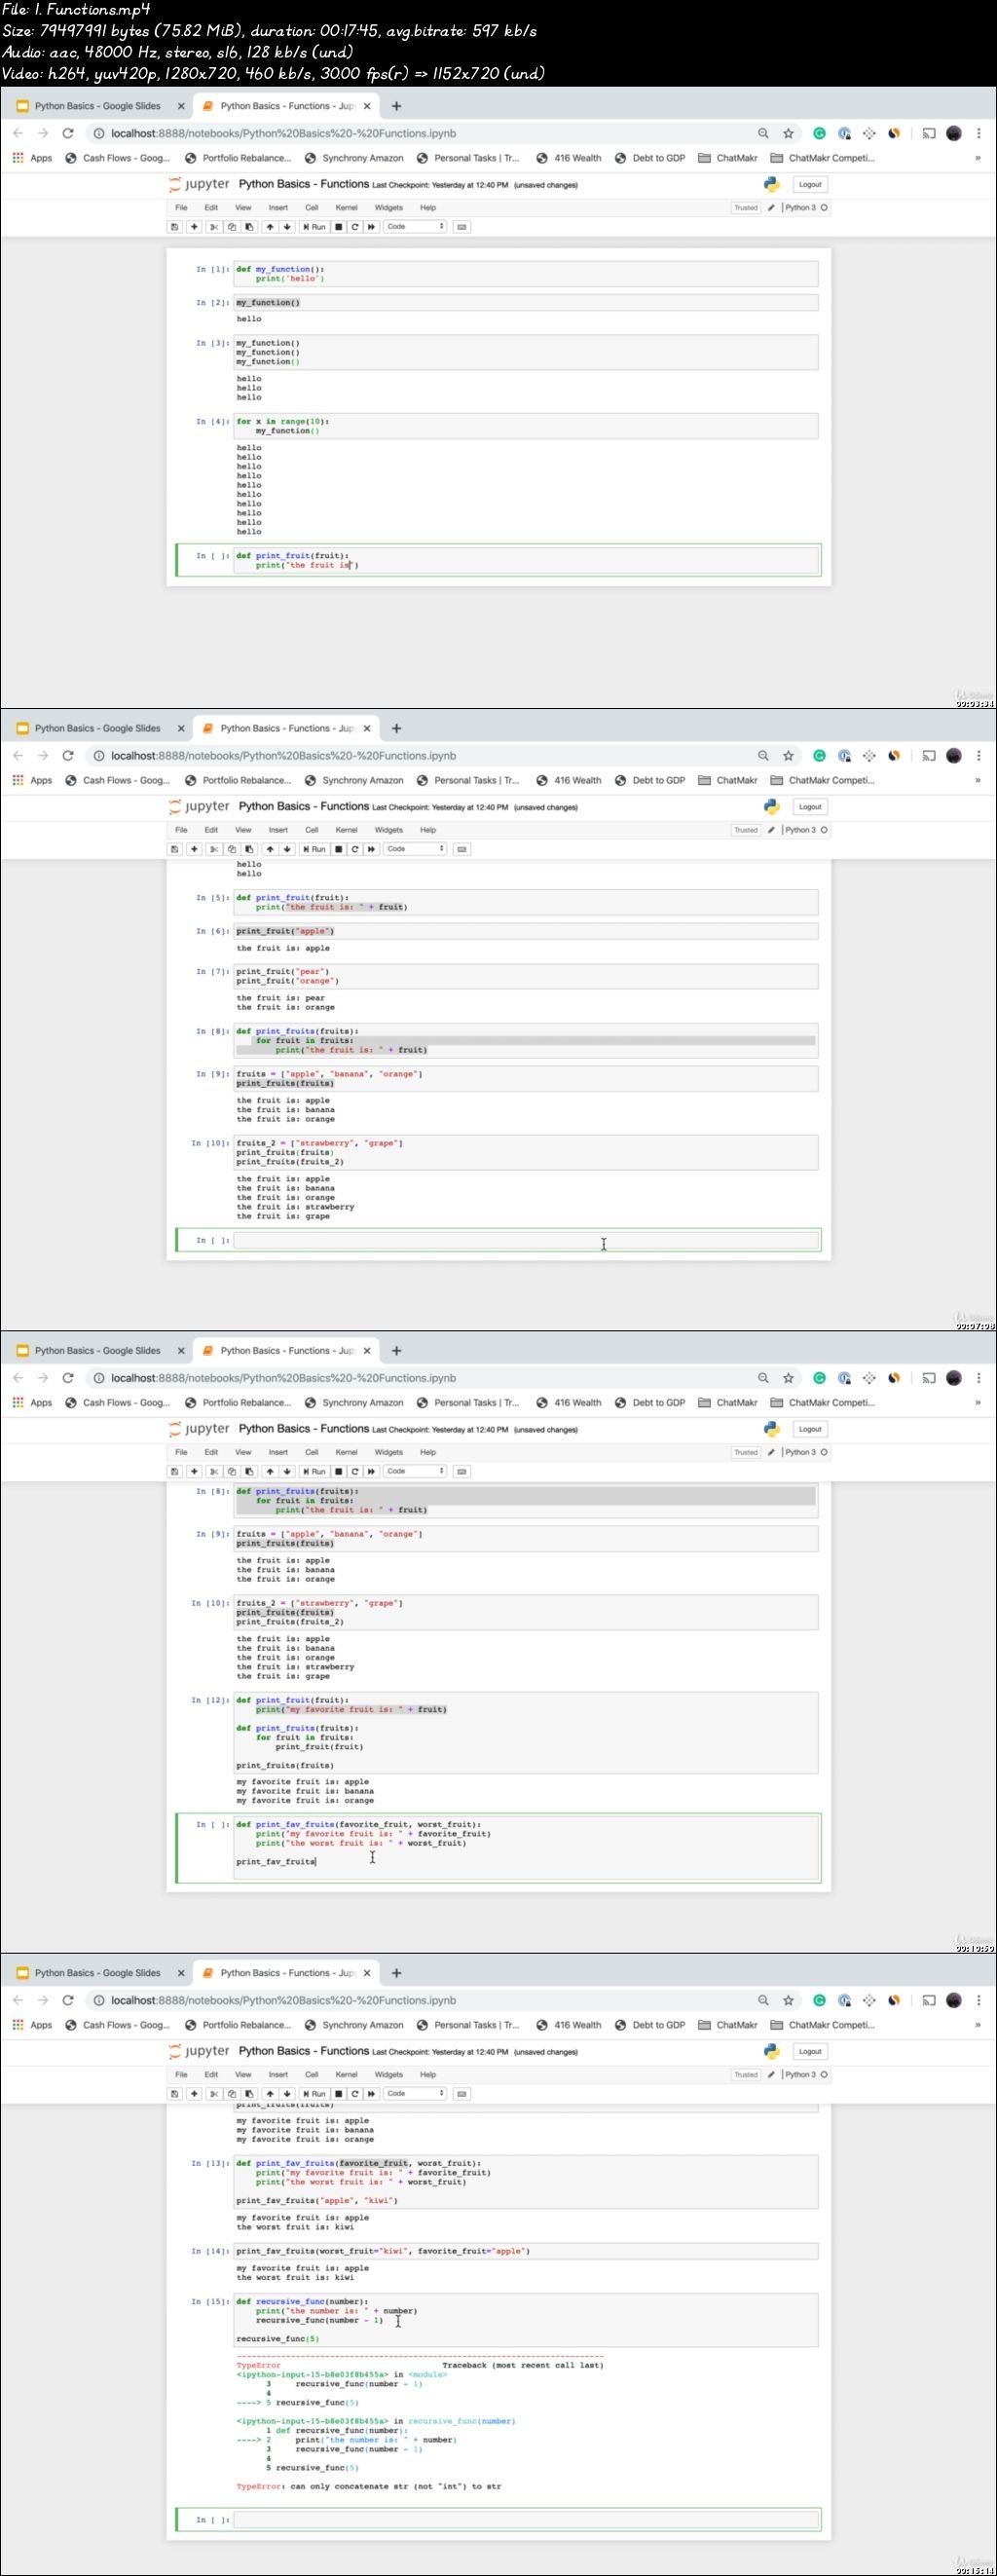Click the Python logo beside Logout, fourth frame
This screenshot has width=997, height=2576.
click(771, 2051)
